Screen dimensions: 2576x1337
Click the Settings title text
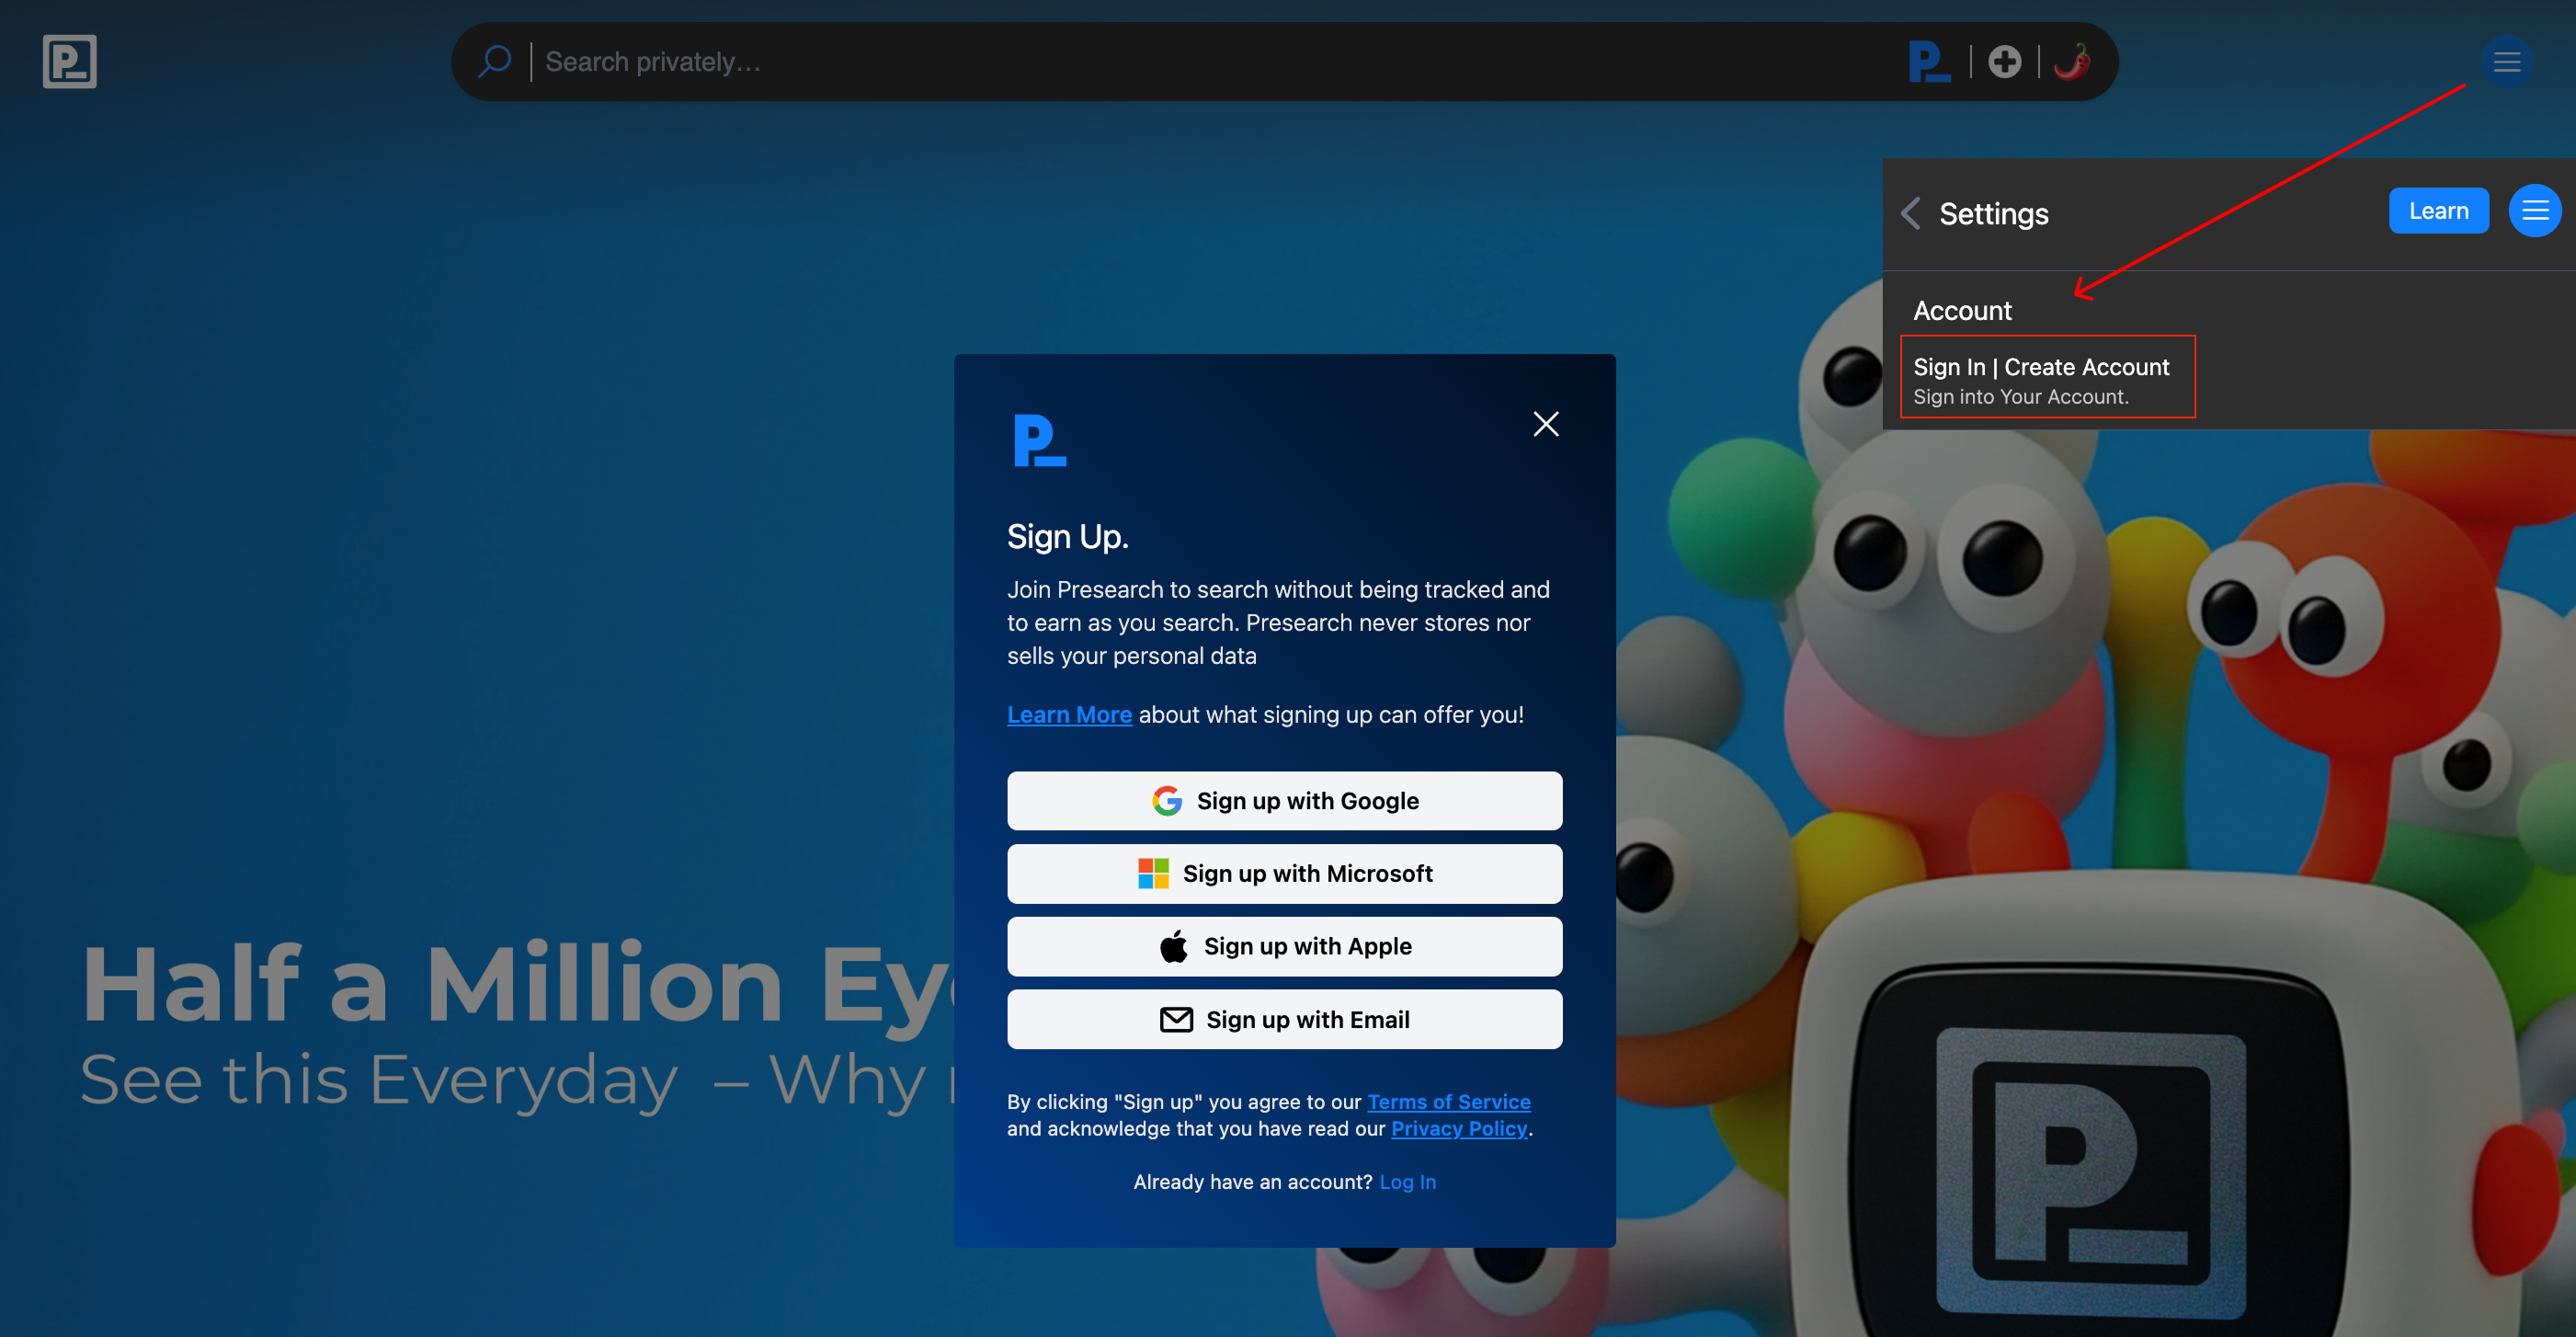[x=1993, y=214]
